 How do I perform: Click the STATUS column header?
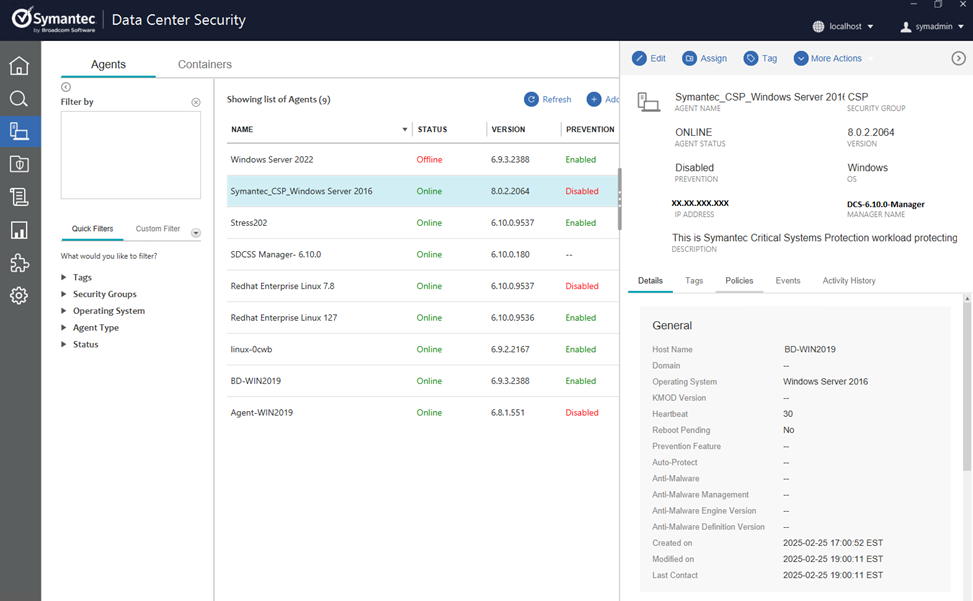click(433, 130)
